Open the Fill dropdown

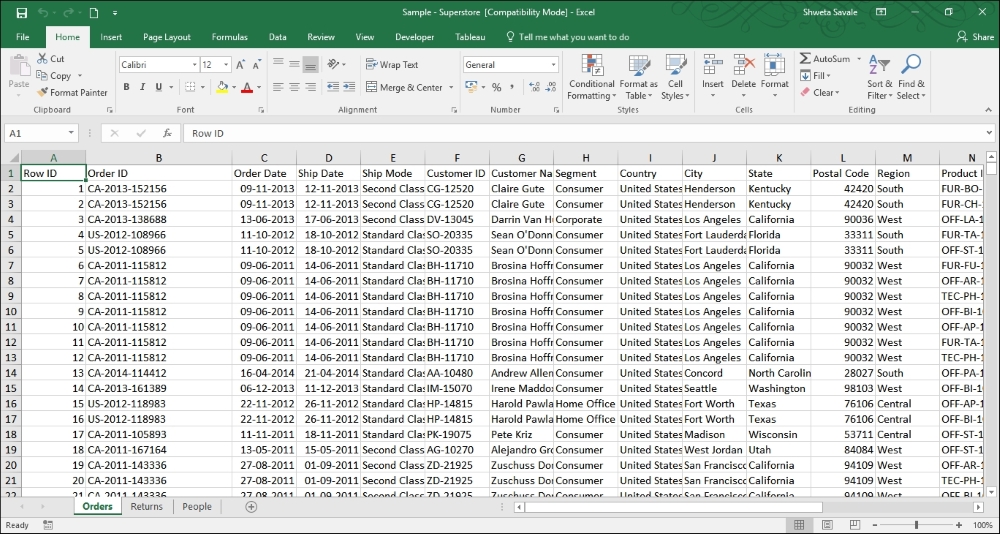814,76
